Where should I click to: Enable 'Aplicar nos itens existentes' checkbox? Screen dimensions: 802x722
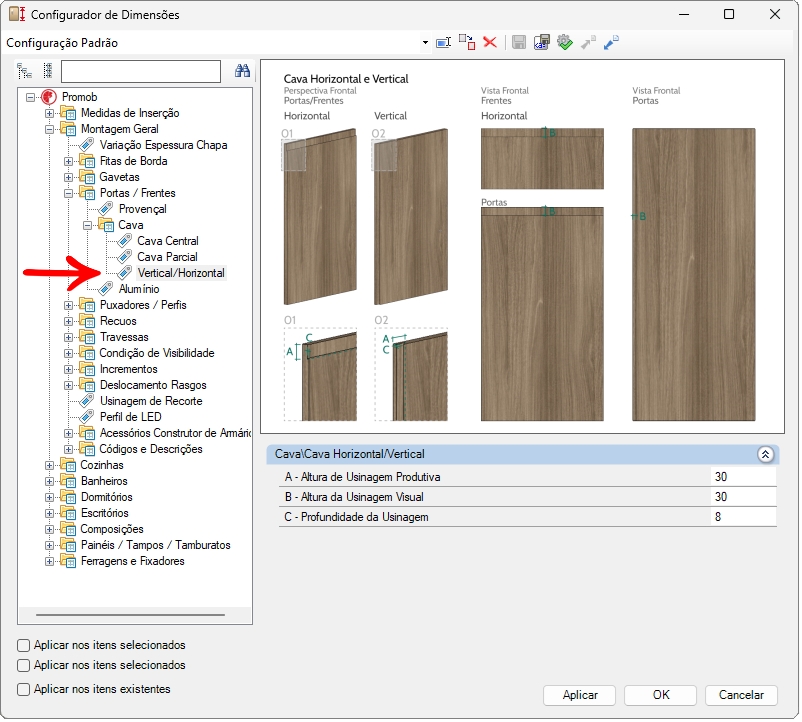[24, 690]
